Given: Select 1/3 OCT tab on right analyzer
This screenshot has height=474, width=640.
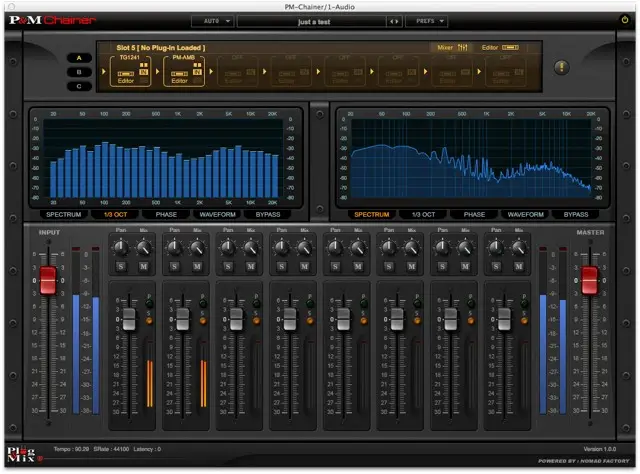Looking at the screenshot, I should tap(423, 214).
